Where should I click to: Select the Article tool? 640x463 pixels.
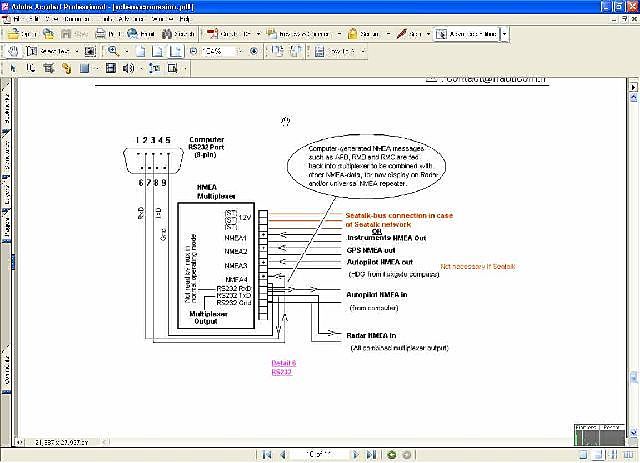(31, 68)
